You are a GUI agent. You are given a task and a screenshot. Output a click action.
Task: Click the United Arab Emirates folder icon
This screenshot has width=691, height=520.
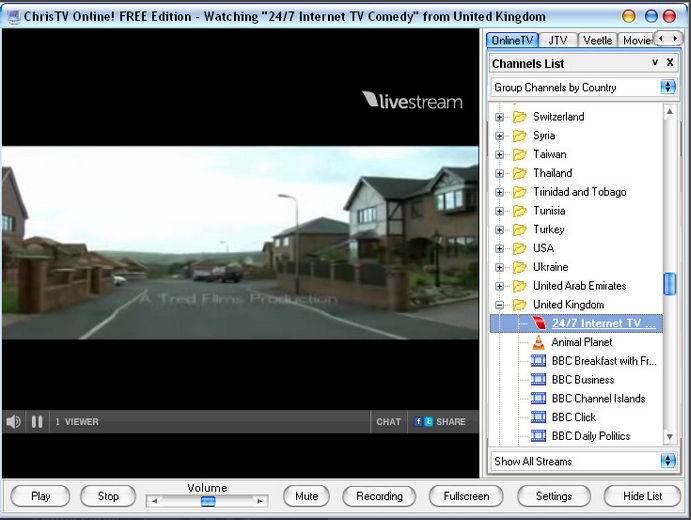pos(520,286)
